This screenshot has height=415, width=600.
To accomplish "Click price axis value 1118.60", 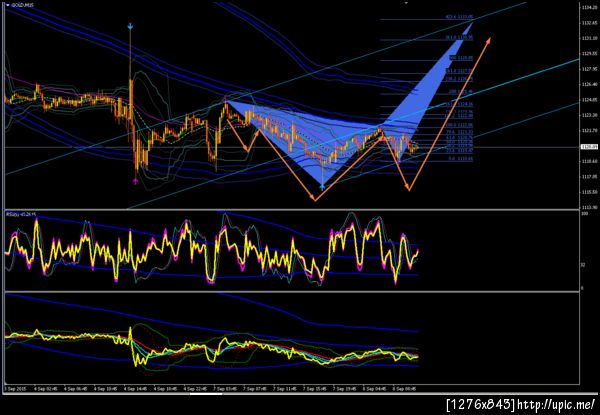I will [589, 161].
